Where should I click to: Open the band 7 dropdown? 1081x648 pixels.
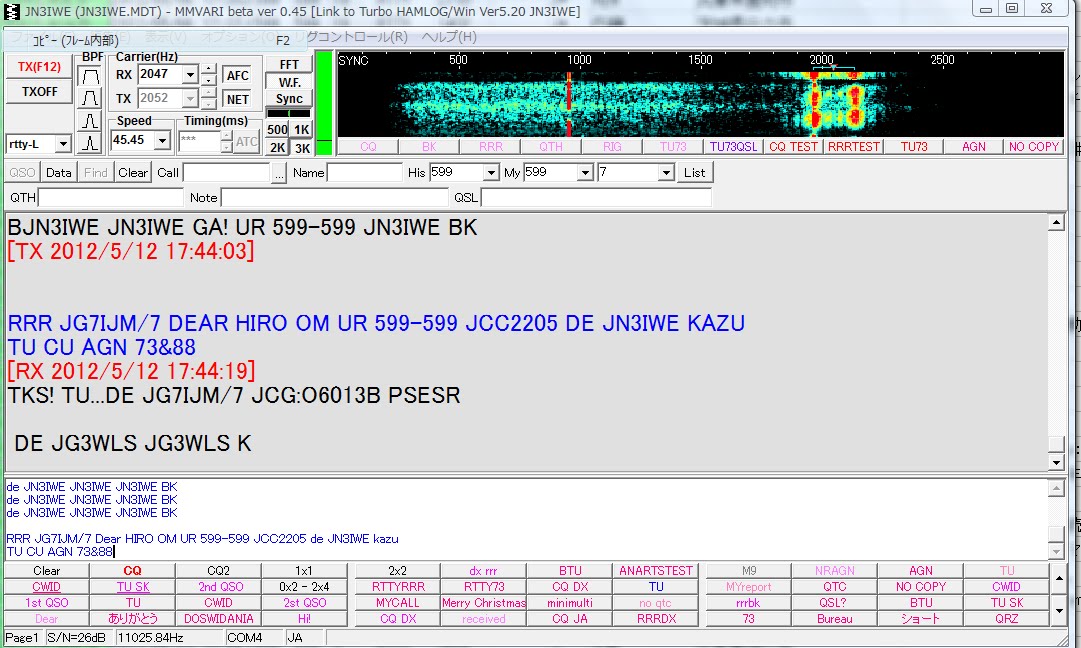pos(665,172)
